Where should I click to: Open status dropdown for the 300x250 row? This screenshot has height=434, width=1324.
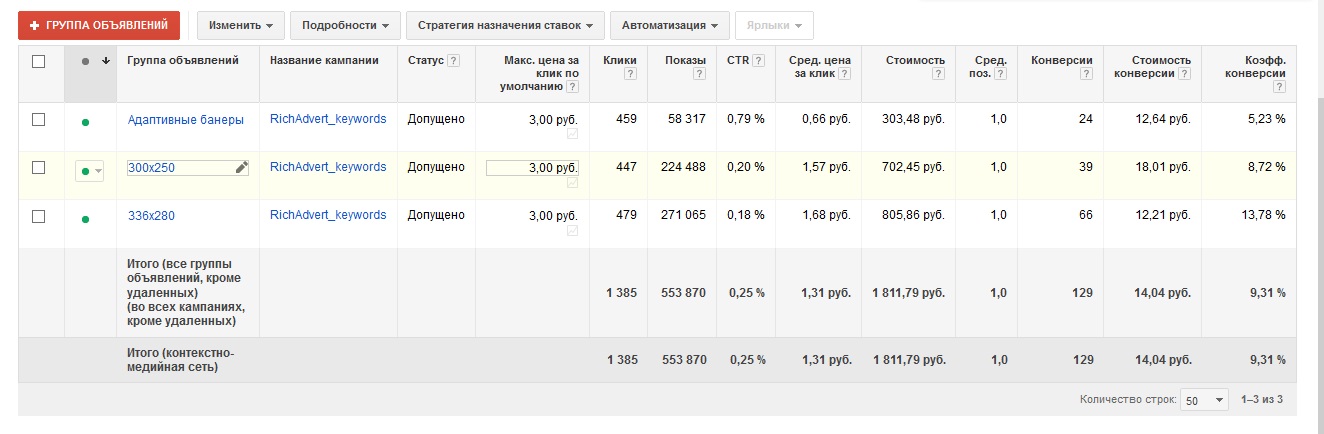[90, 171]
